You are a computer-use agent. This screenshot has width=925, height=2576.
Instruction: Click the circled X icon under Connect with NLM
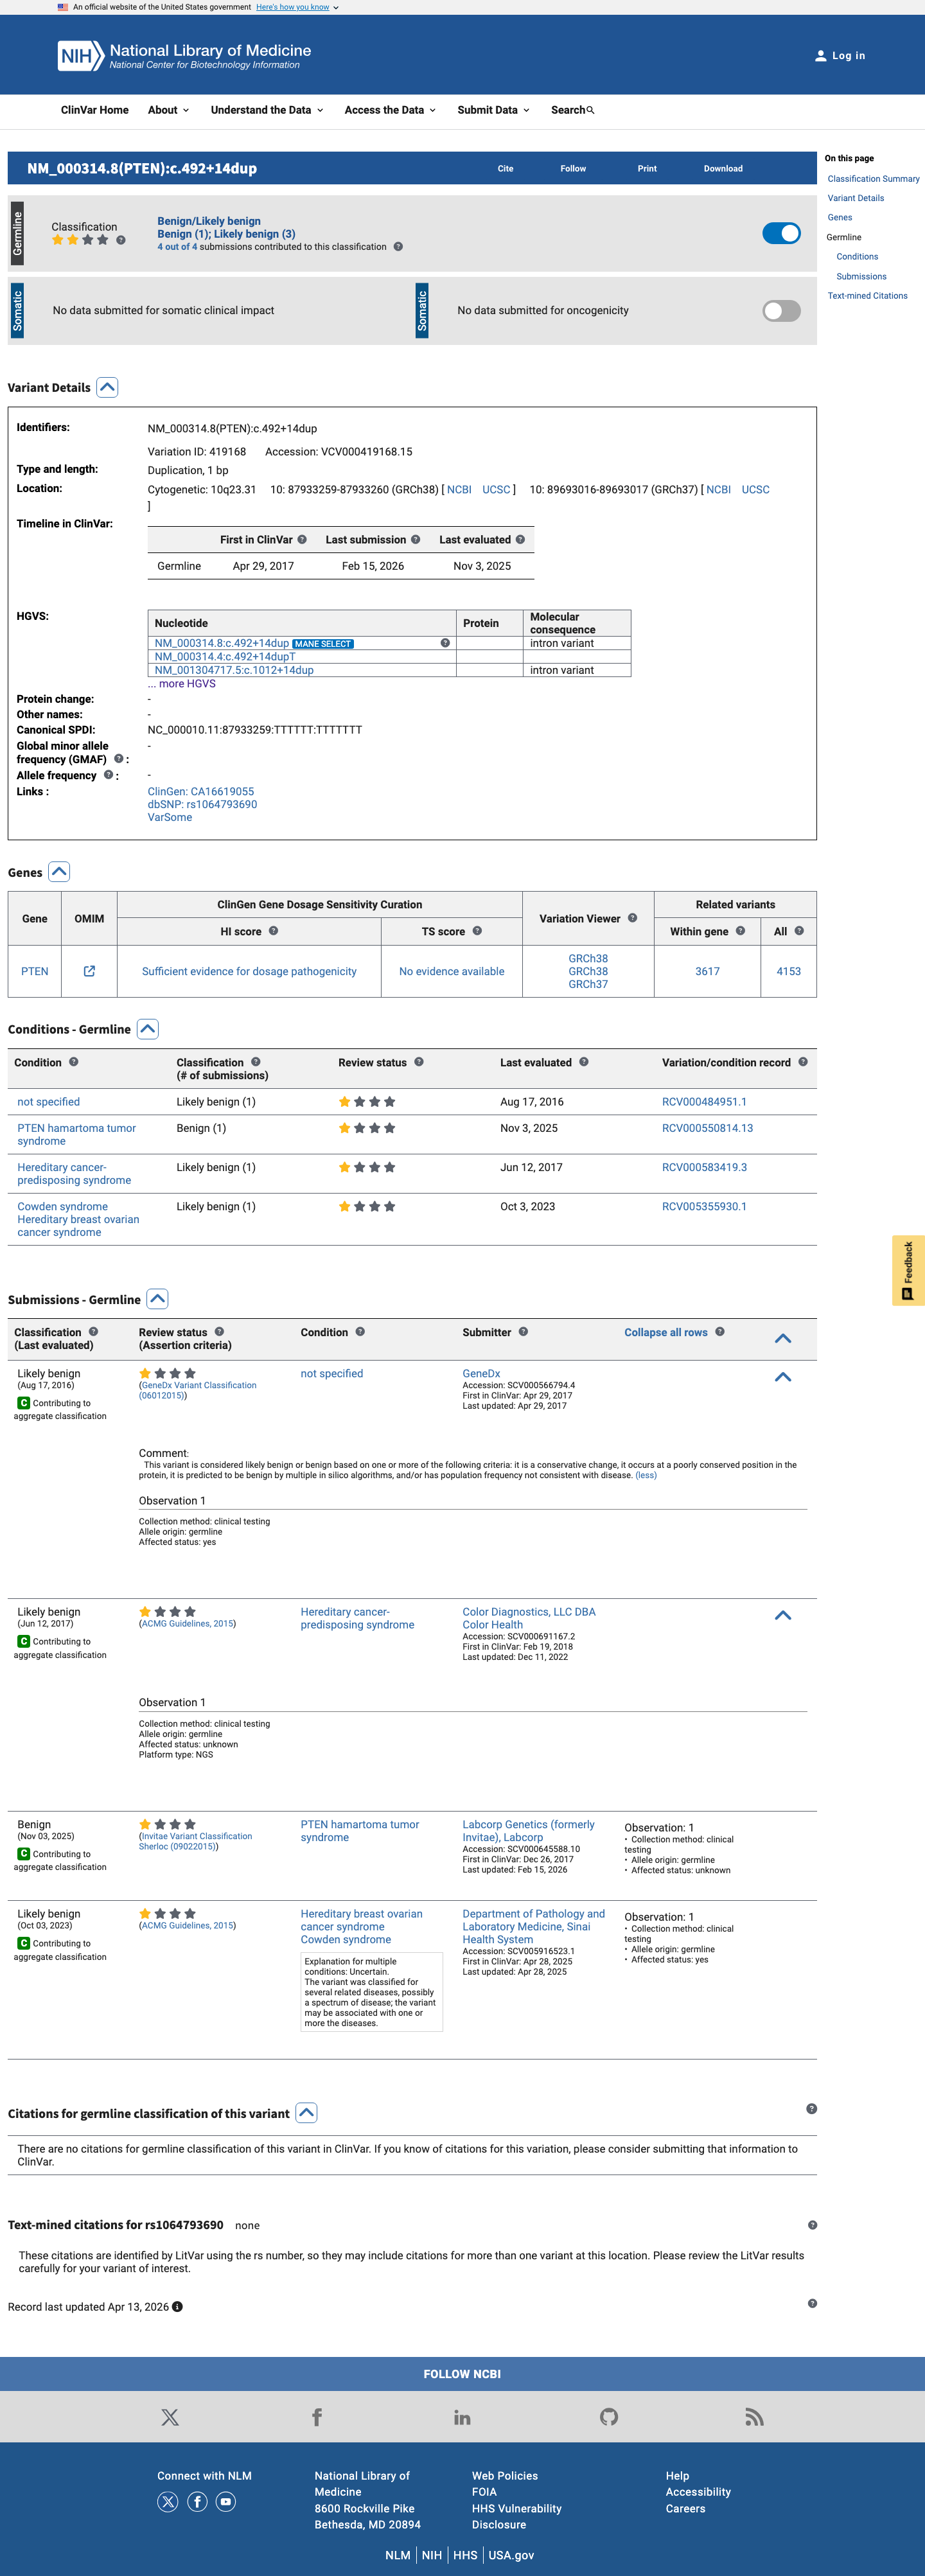pos(168,2502)
